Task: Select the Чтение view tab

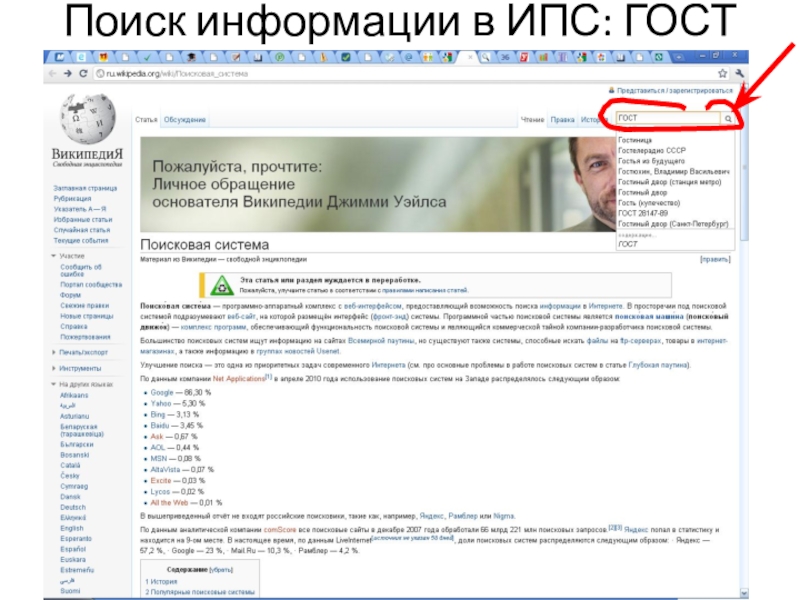Action: coord(532,120)
